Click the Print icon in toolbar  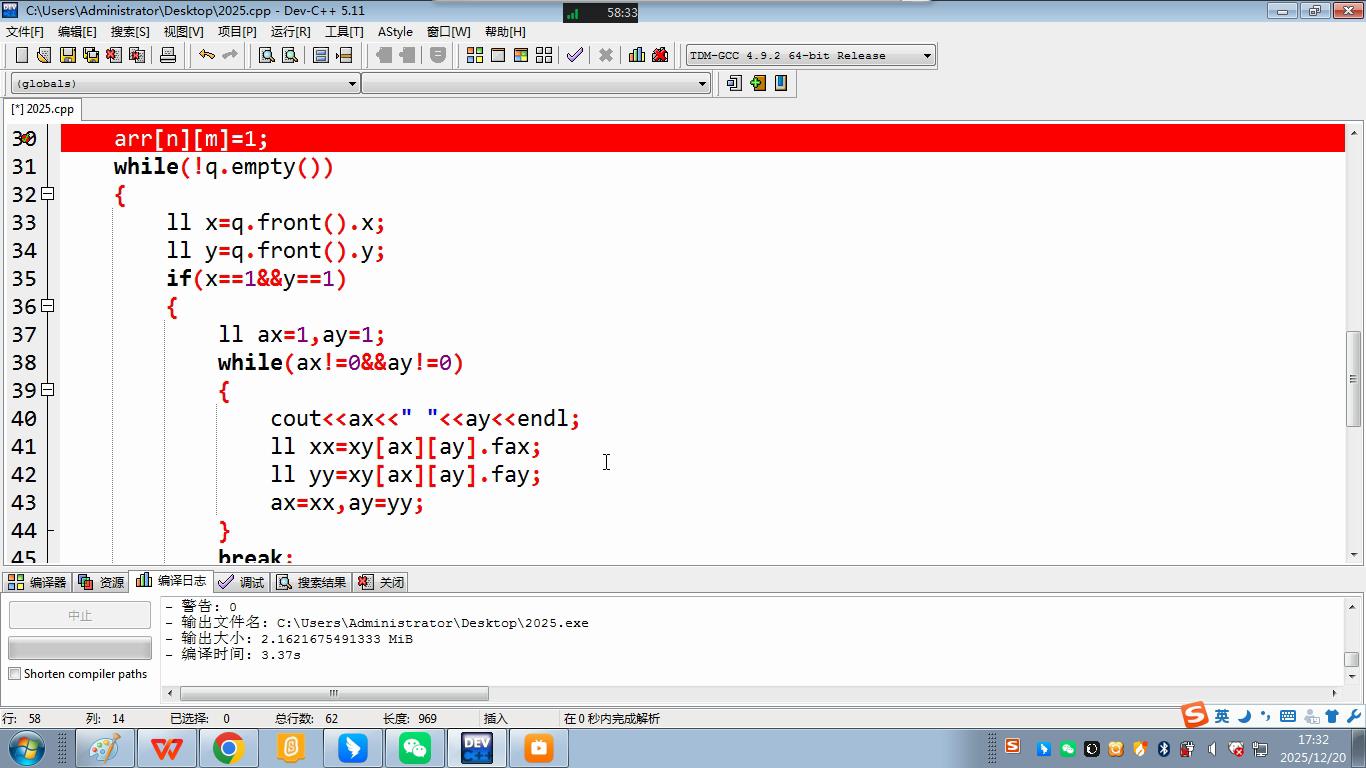coord(168,55)
